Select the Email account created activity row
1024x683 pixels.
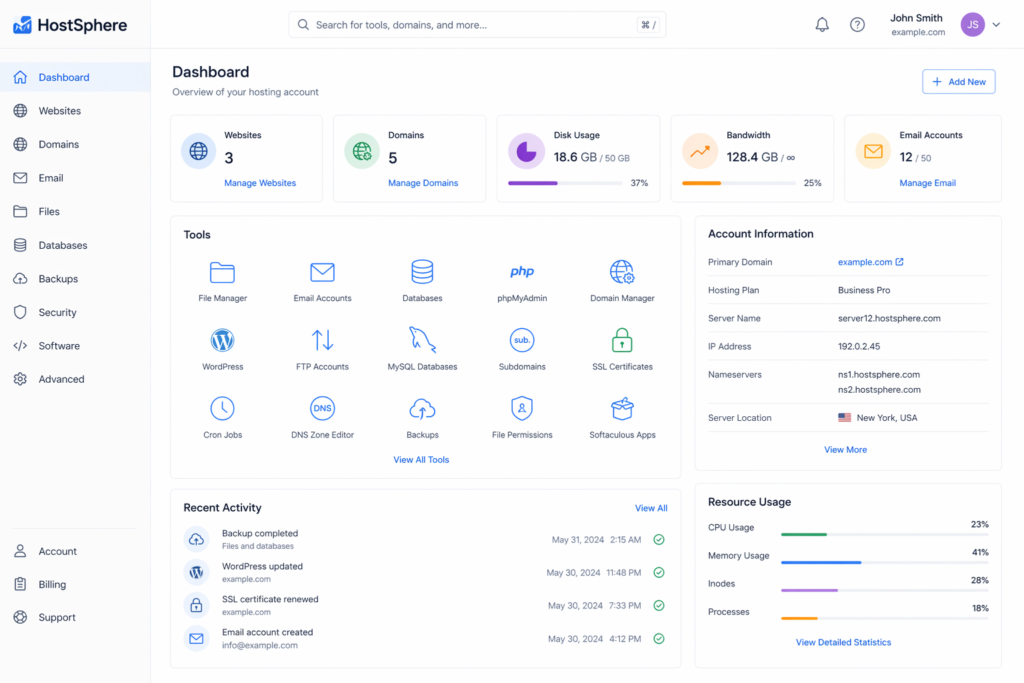coord(425,639)
